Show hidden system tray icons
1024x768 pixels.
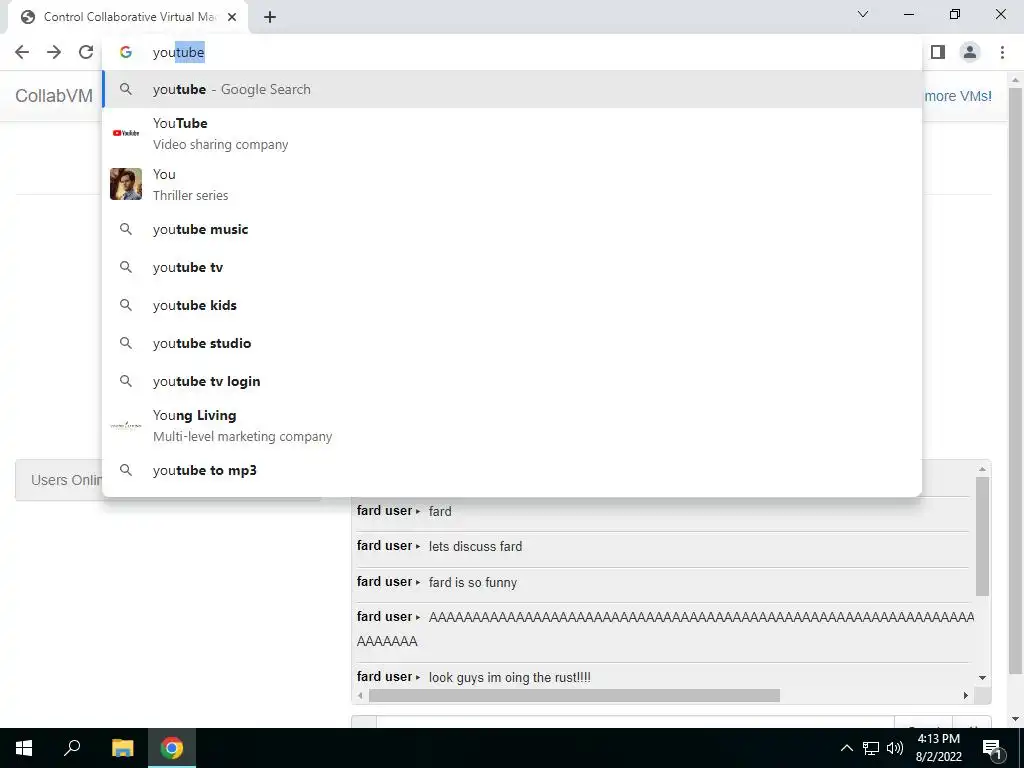pyautogui.click(x=846, y=748)
